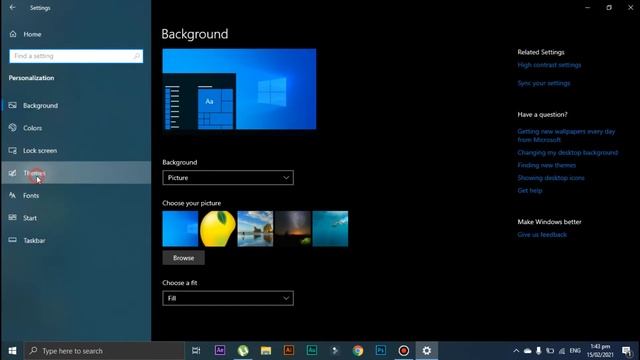Open High contrast settings link
Viewport: 640px width, 360px height.
coord(549,65)
